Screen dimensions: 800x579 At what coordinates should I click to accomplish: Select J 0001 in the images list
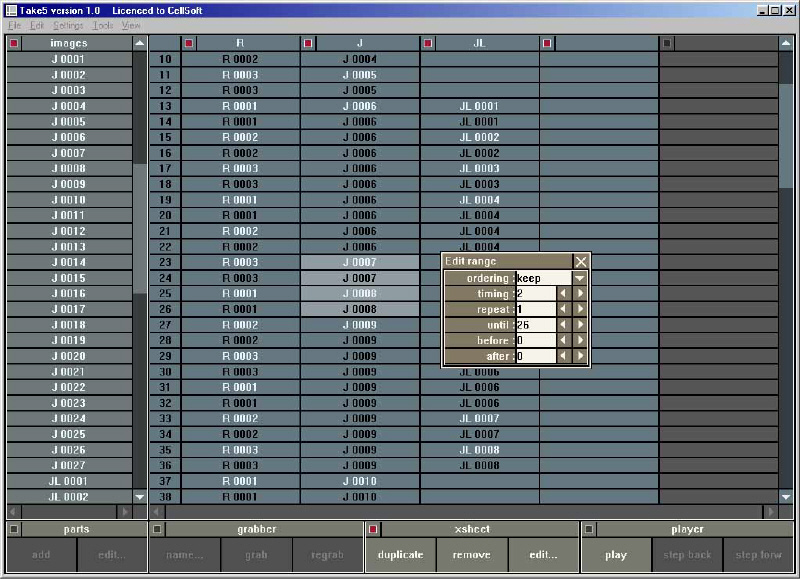coord(69,59)
